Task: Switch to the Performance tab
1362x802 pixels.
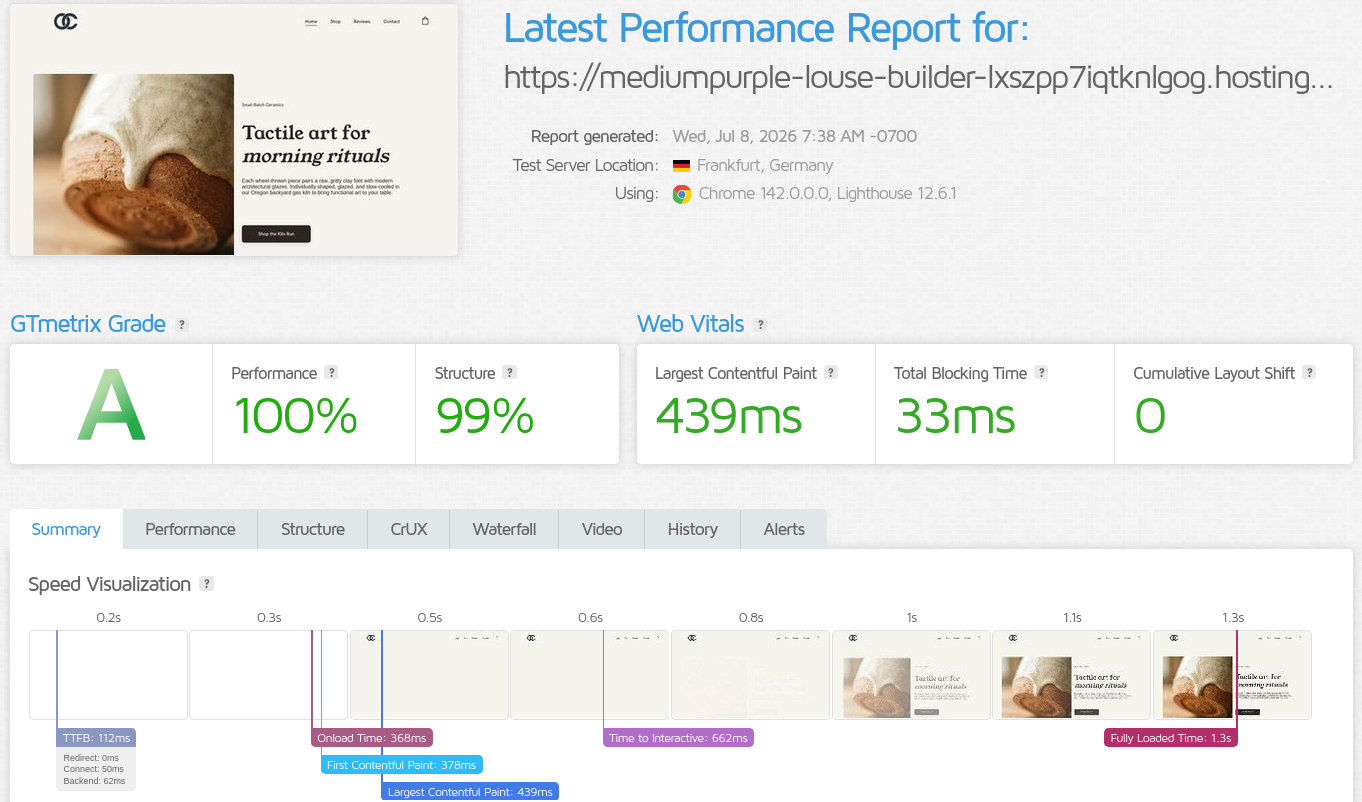Action: click(x=190, y=529)
